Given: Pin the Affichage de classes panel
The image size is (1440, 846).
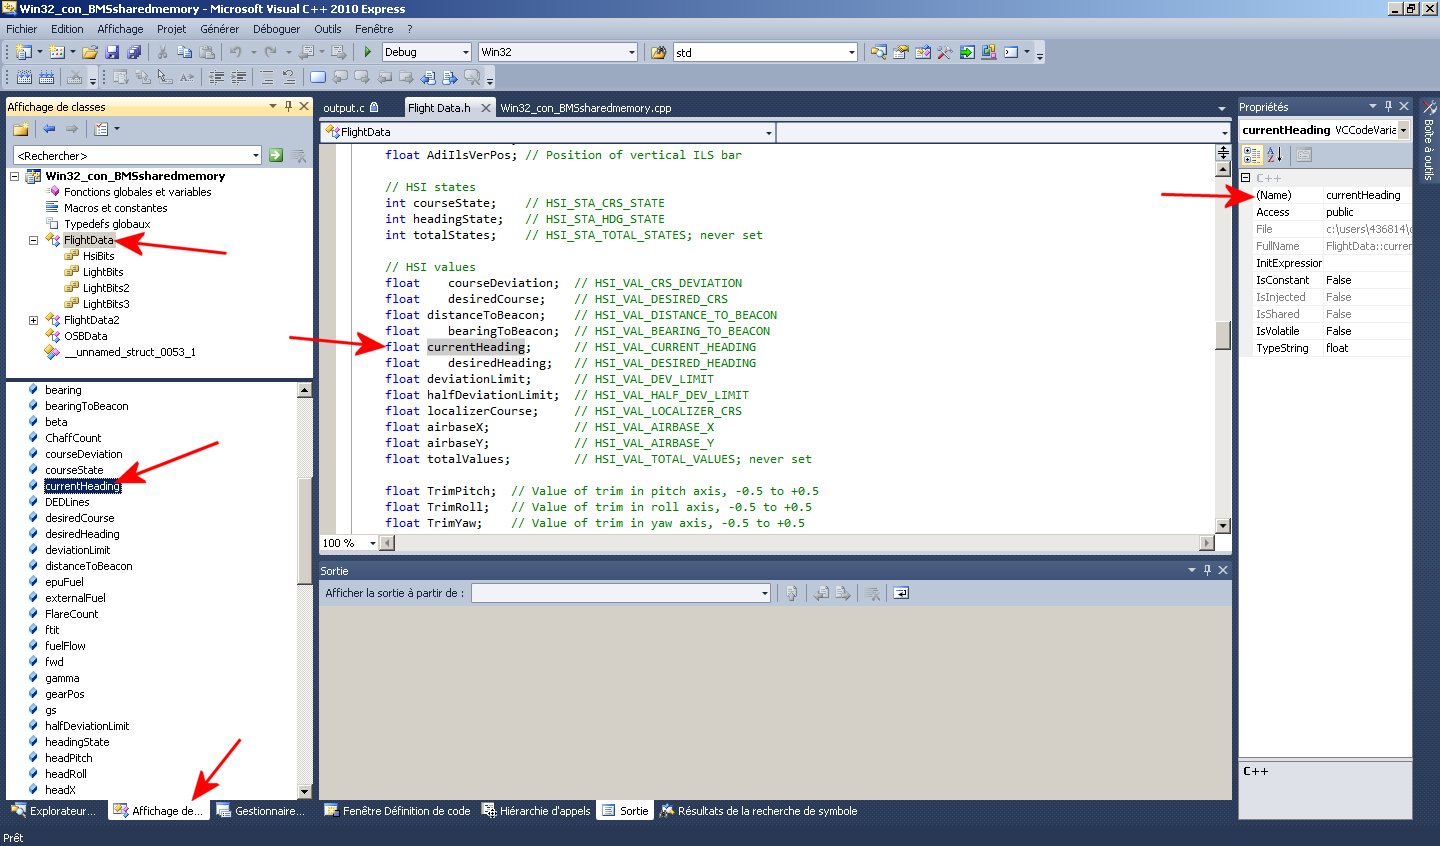Looking at the screenshot, I should coord(288,106).
